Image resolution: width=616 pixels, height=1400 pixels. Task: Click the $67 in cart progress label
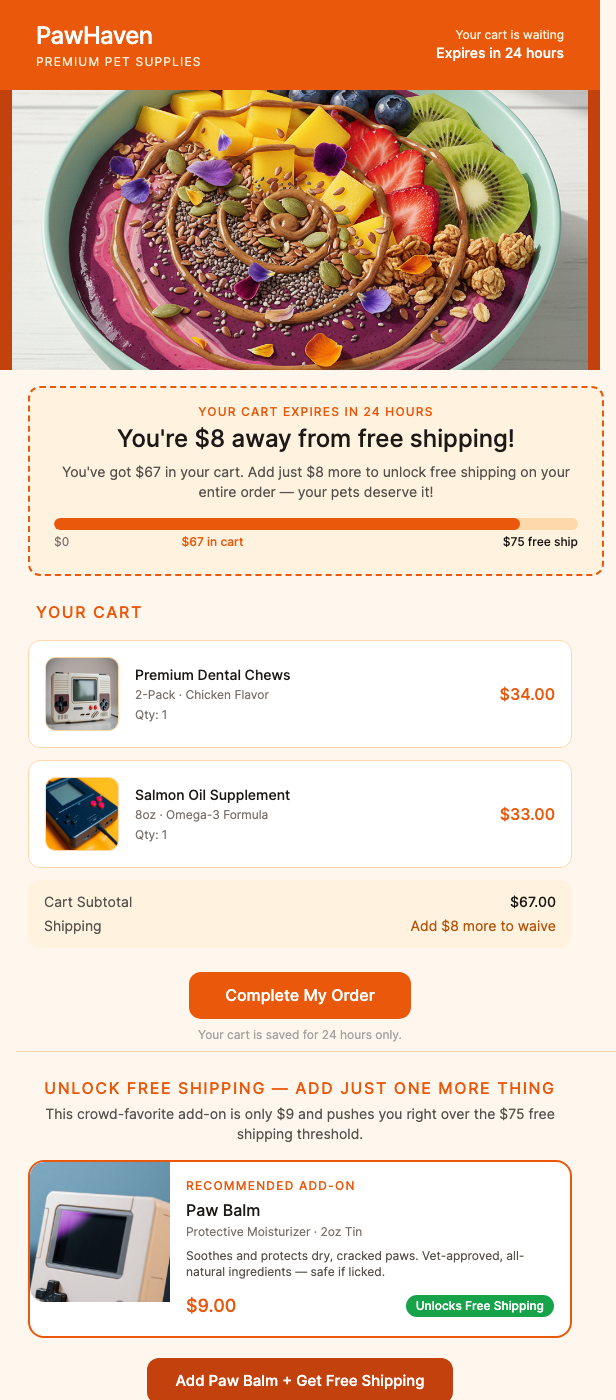pos(212,541)
